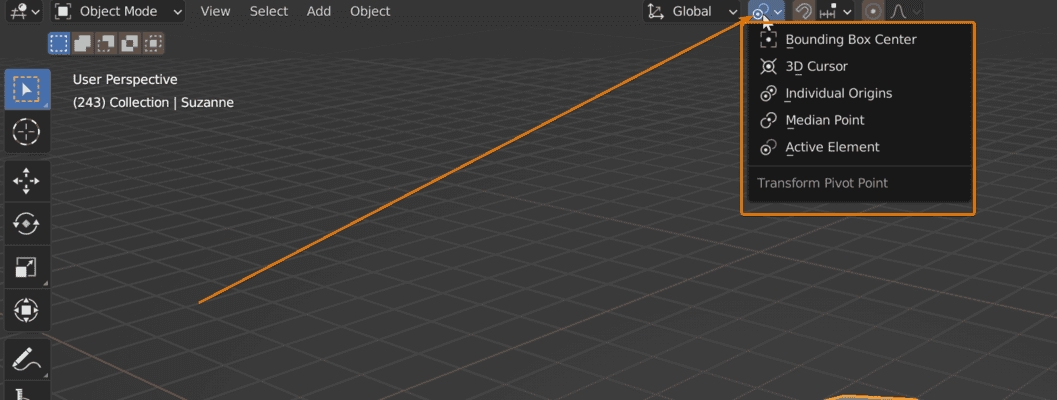Select the Transform tool

pos(25,310)
